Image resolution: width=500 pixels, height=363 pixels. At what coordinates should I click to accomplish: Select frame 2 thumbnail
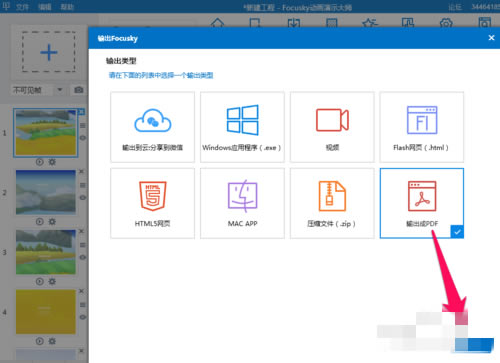coord(46,192)
